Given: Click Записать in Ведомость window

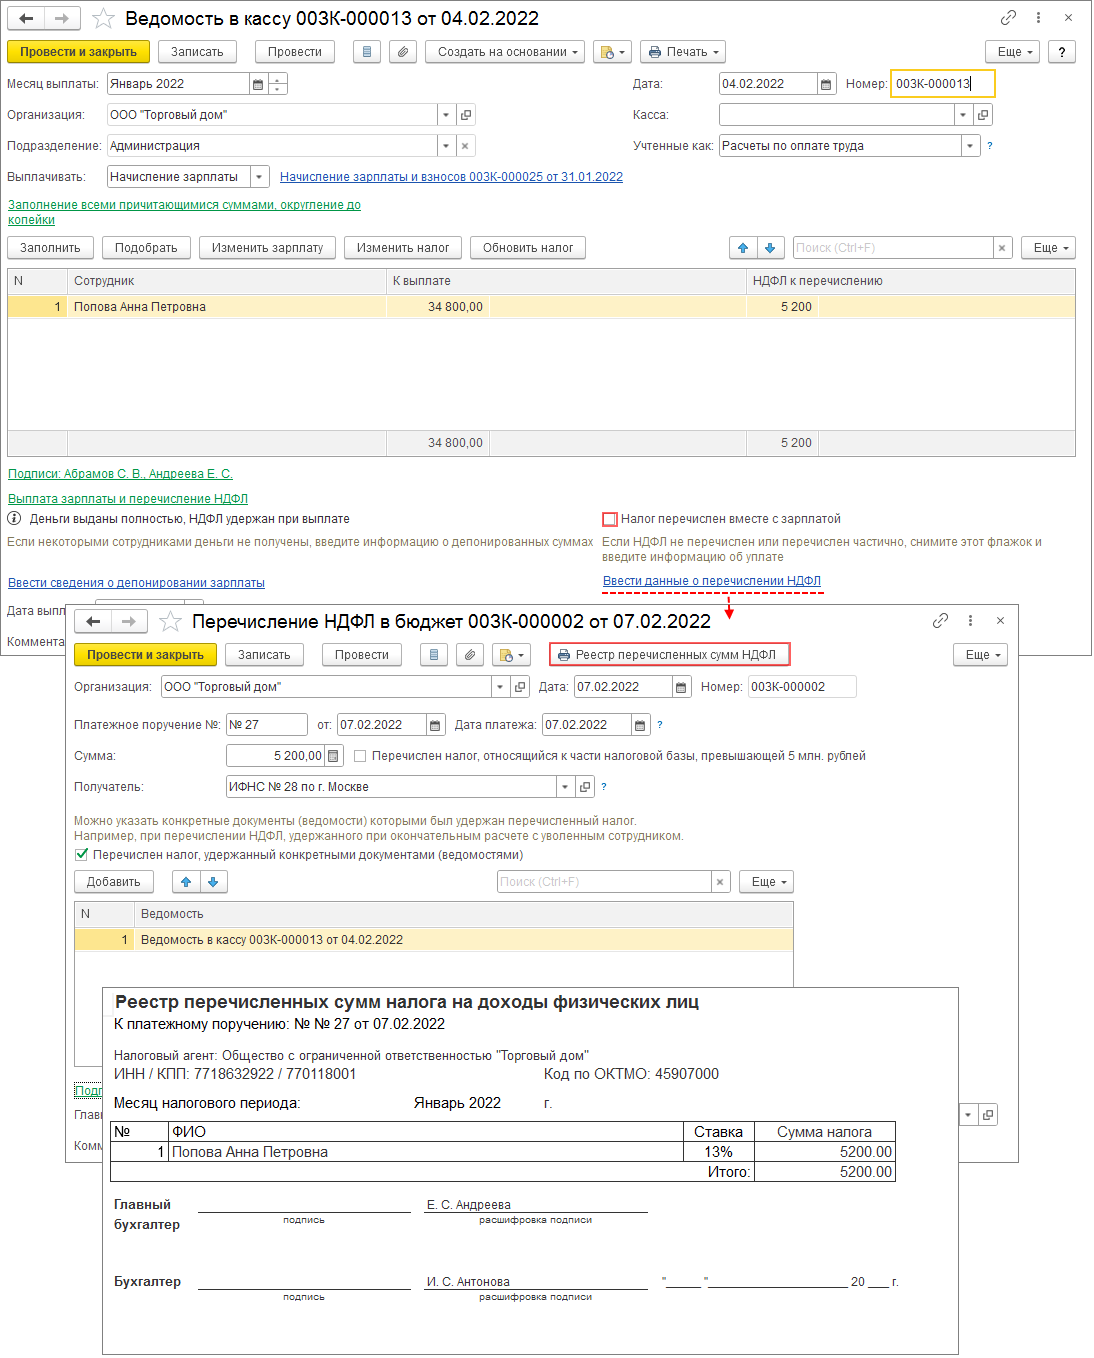Looking at the screenshot, I should [197, 52].
